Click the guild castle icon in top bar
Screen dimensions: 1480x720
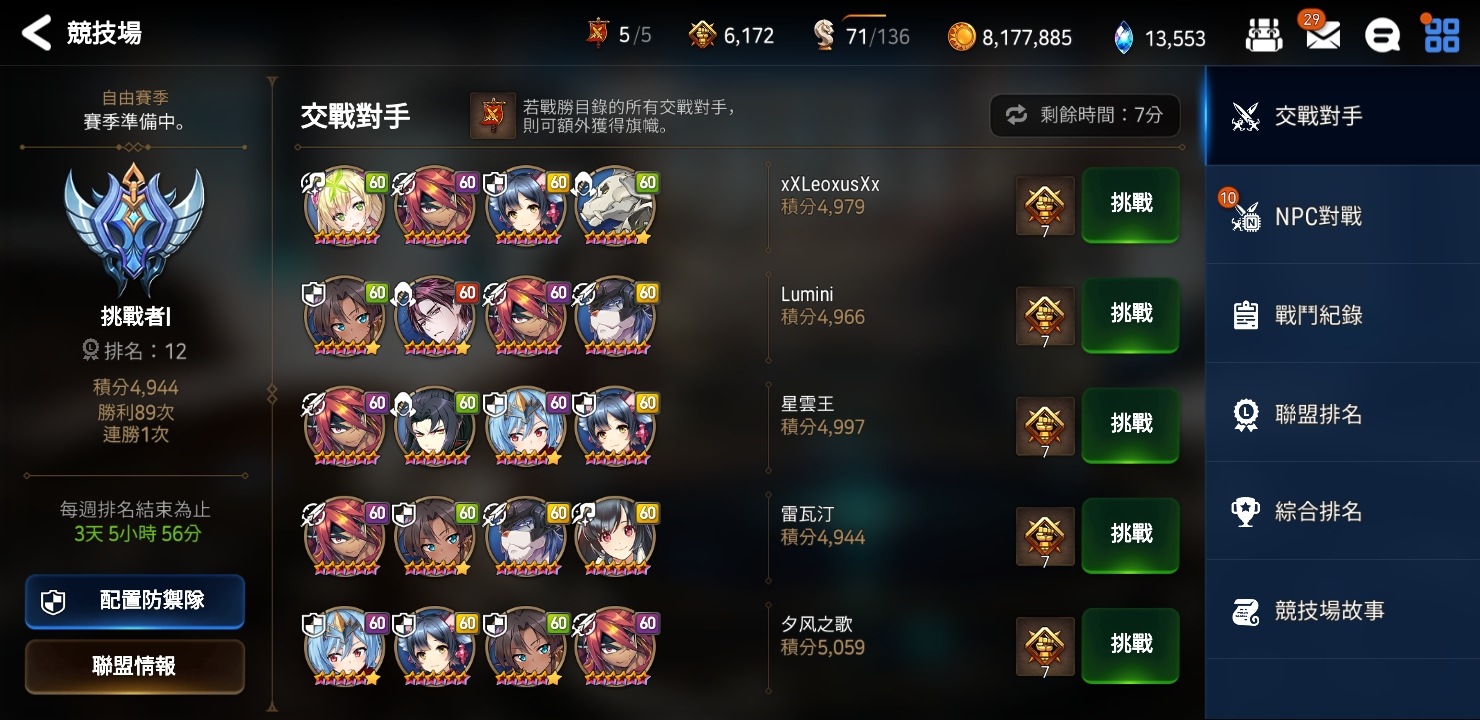[x=1264, y=36]
